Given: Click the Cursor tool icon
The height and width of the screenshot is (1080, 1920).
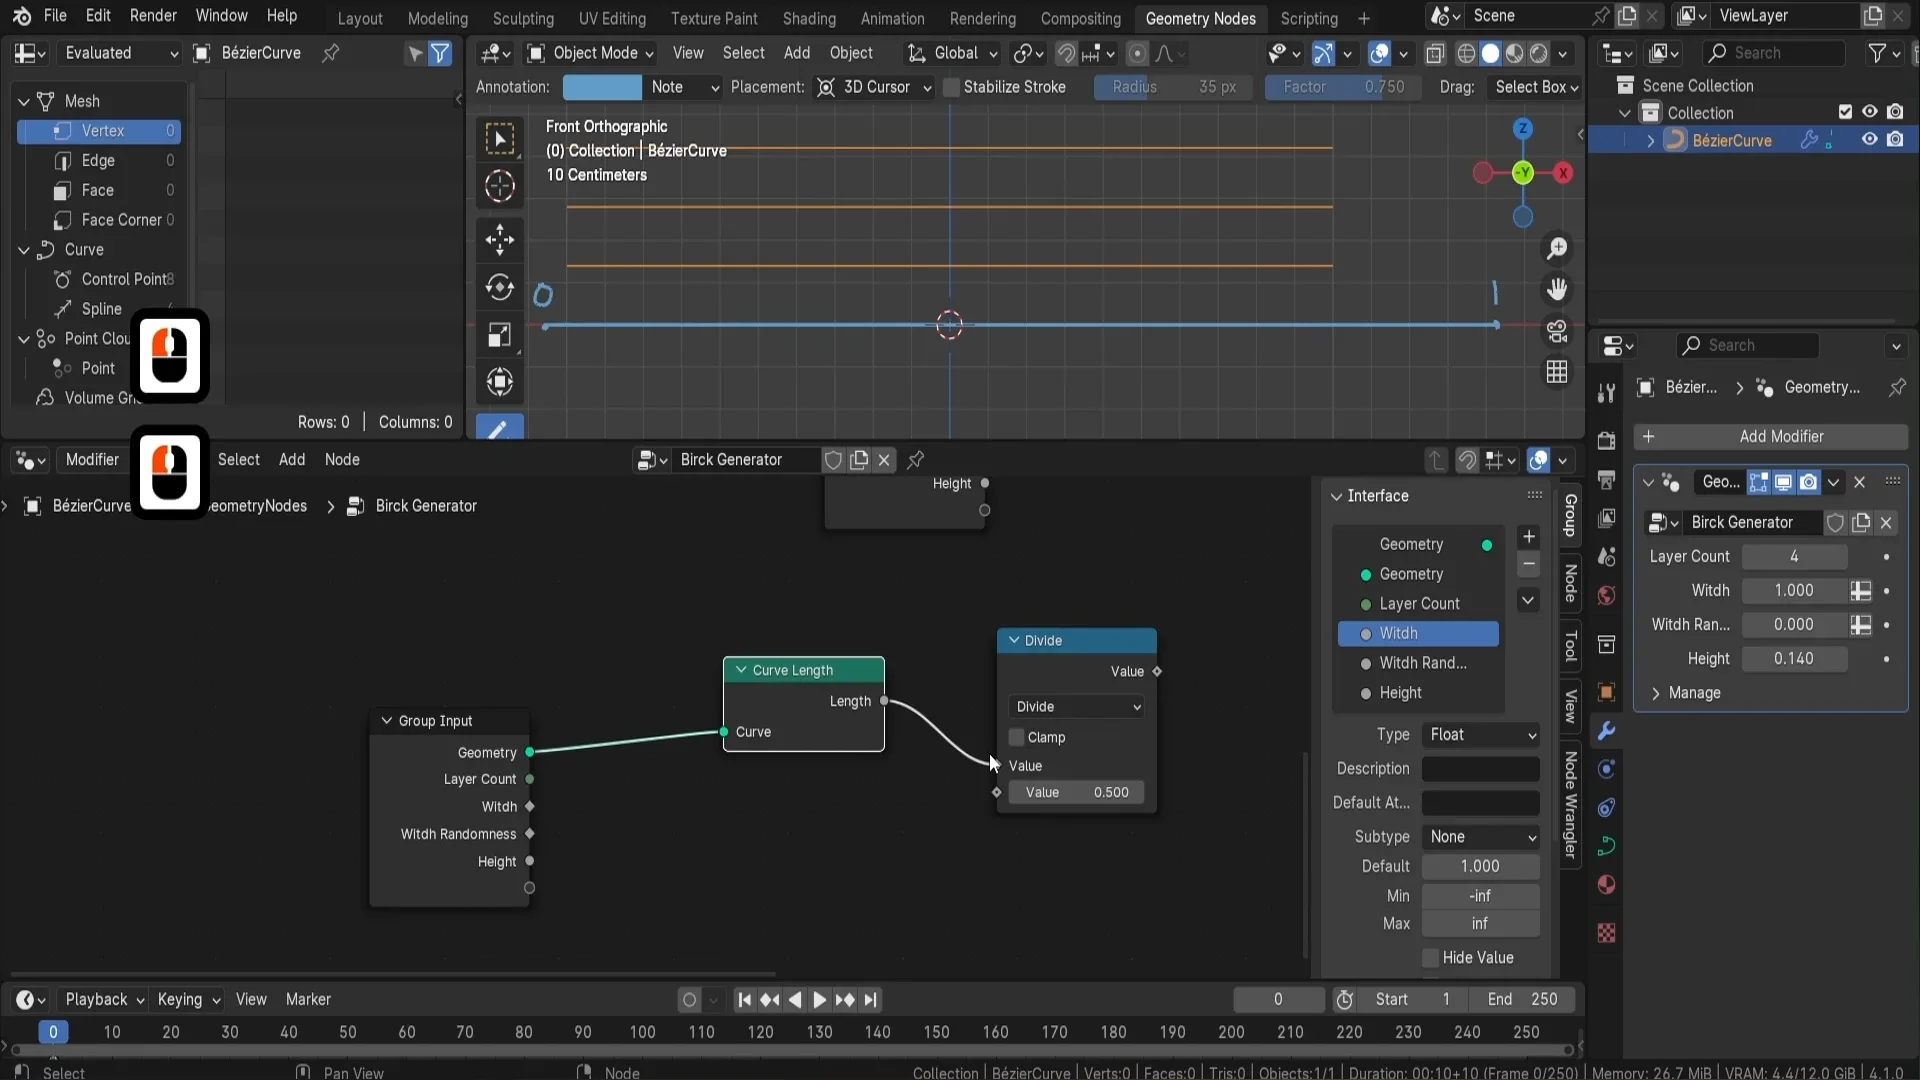Looking at the screenshot, I should click(499, 187).
